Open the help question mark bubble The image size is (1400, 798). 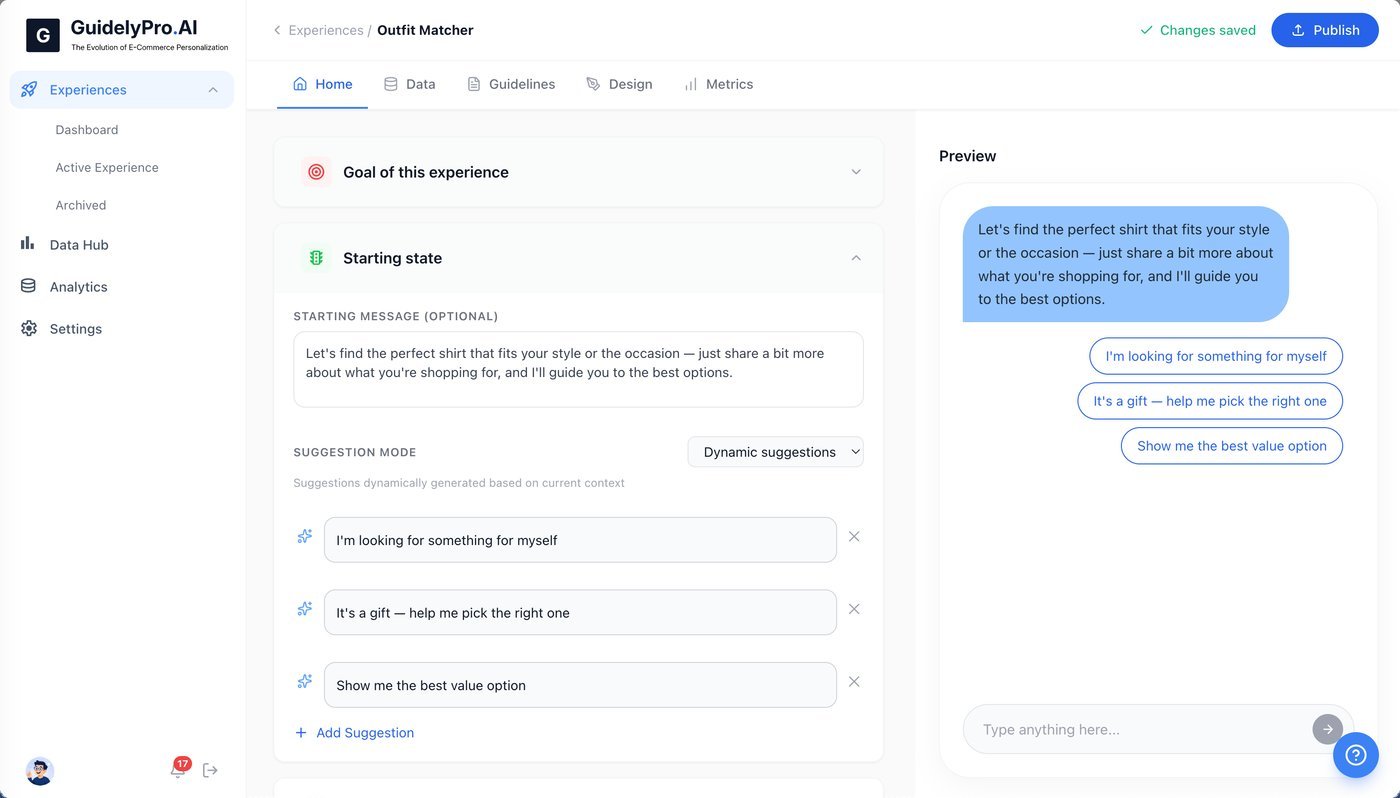click(x=1356, y=754)
